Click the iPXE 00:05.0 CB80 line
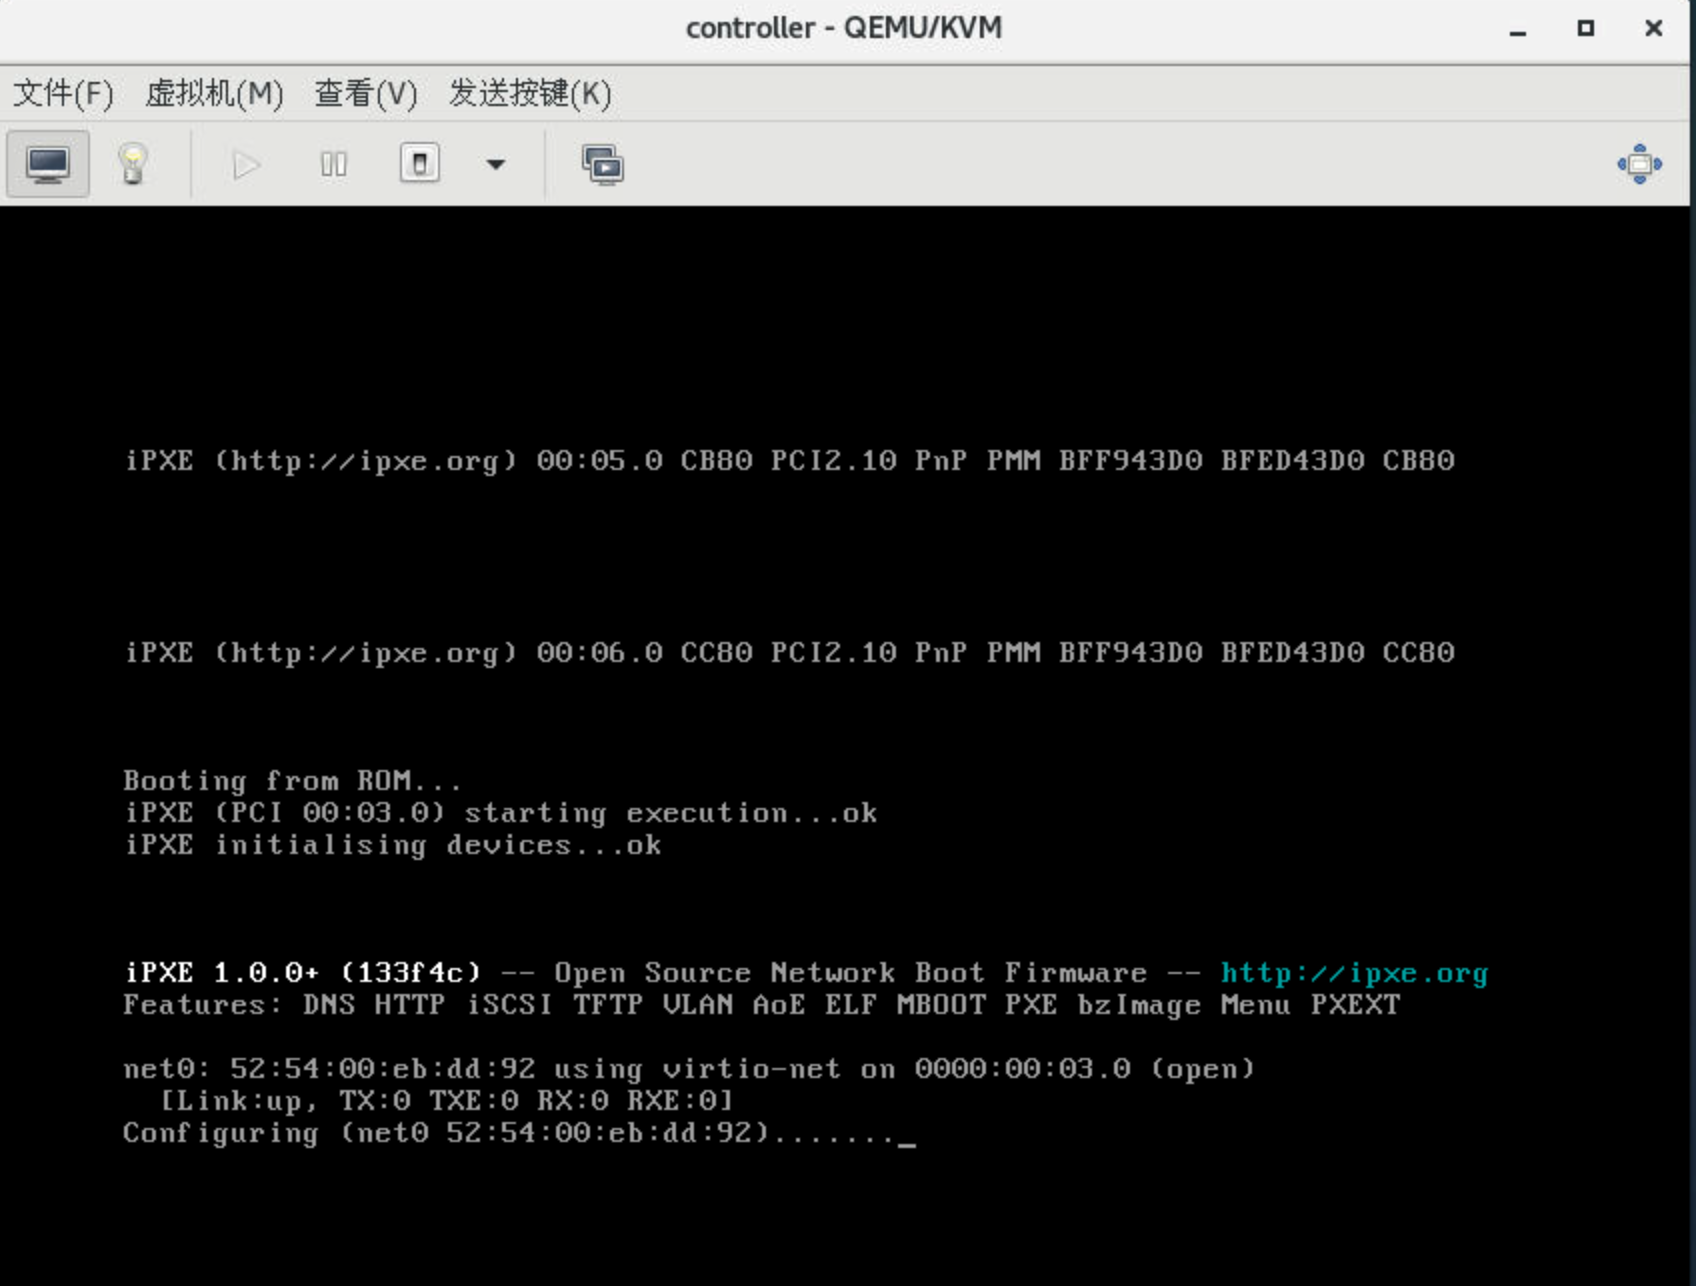The height and width of the screenshot is (1286, 1696). tap(789, 461)
